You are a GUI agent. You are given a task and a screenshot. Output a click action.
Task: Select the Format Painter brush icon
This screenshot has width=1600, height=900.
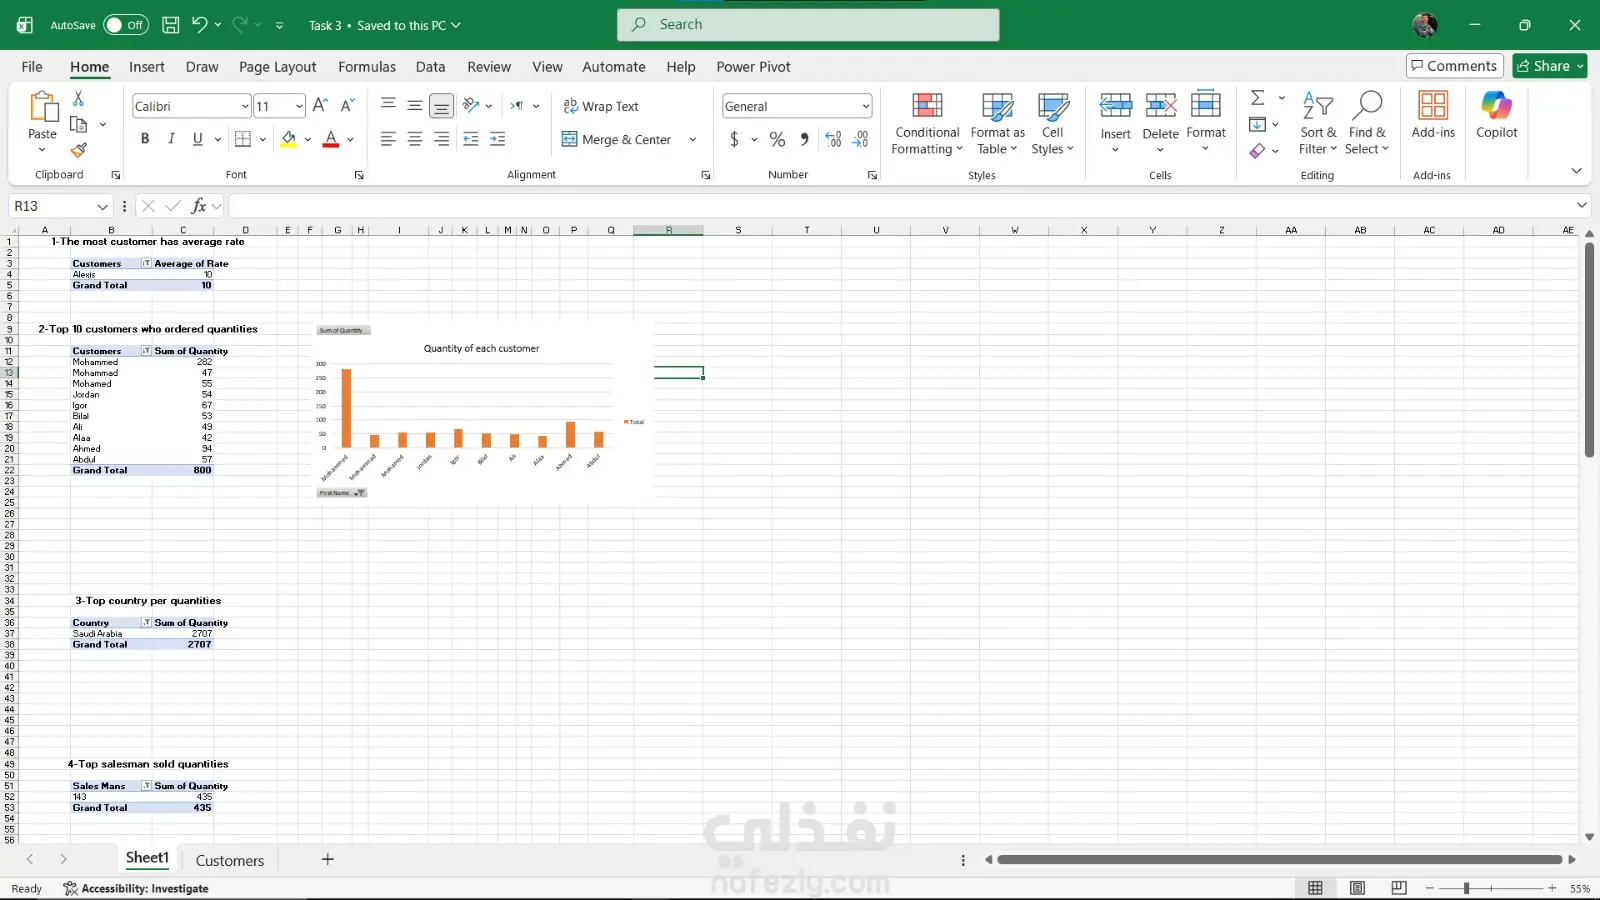pos(79,150)
